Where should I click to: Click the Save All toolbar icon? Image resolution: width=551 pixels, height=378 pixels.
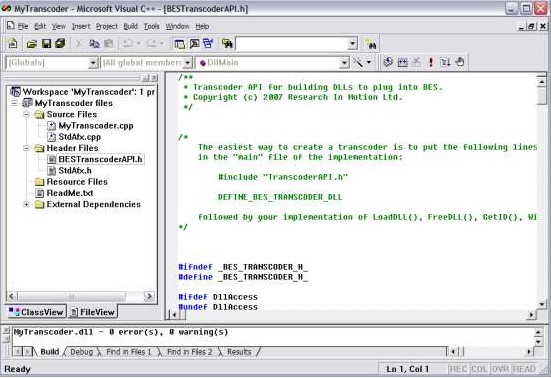coord(60,44)
